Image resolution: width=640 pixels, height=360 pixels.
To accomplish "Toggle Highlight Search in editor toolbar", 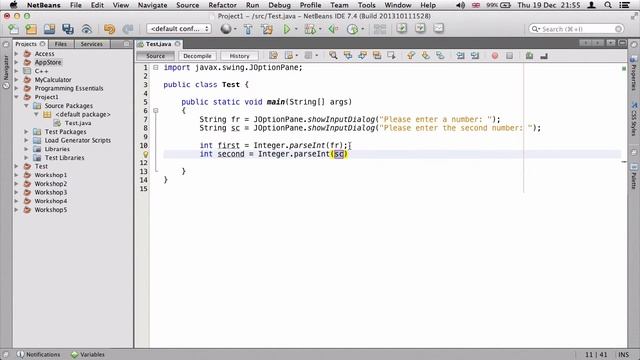I will point(377,56).
